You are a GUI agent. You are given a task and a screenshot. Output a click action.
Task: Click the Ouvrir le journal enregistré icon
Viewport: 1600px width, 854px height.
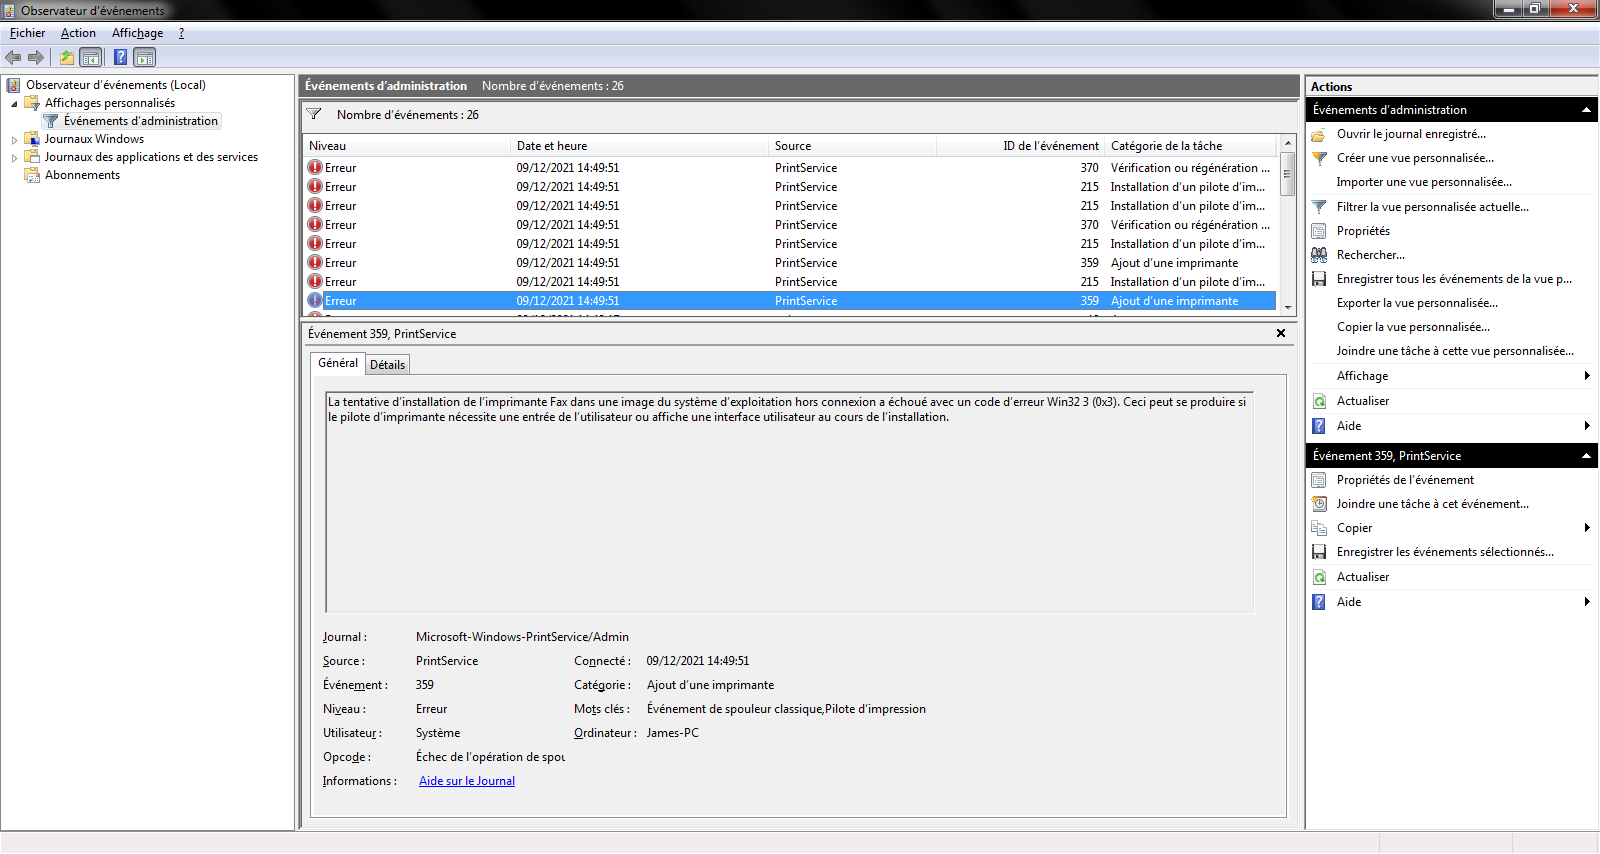1319,134
